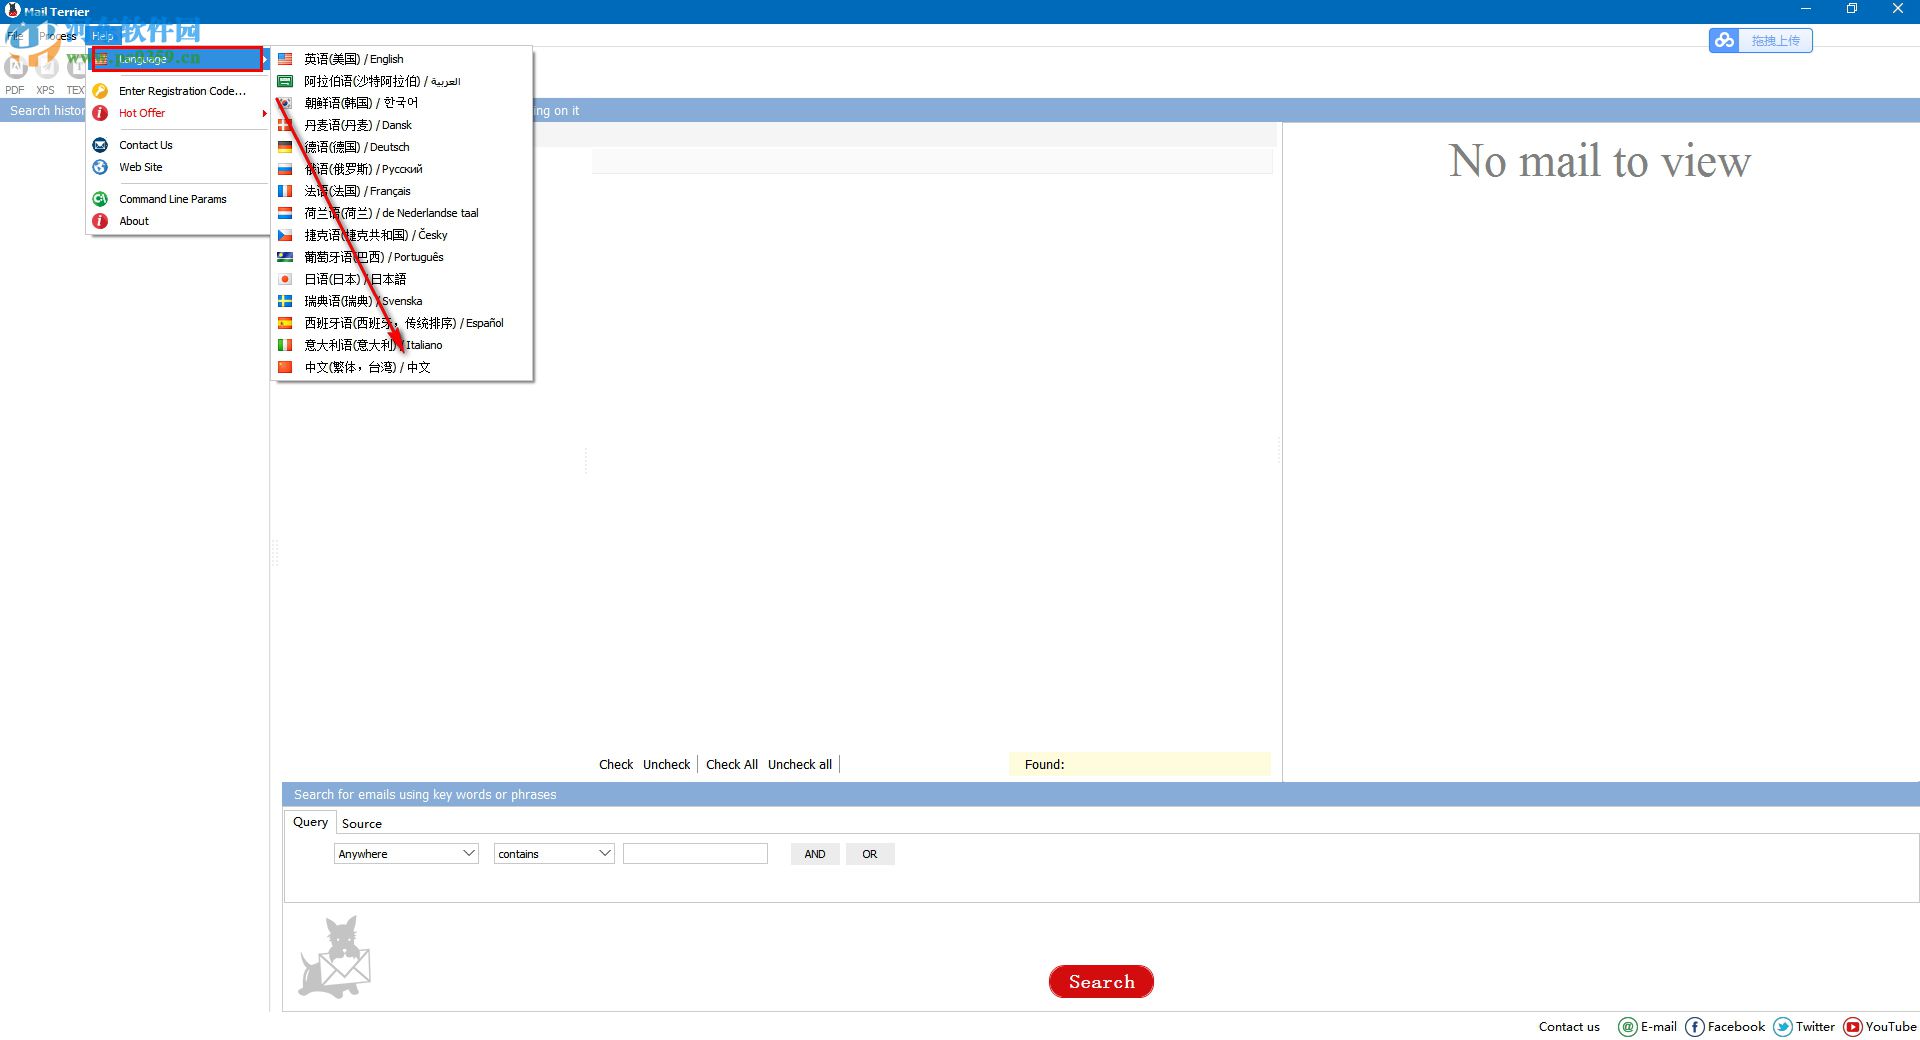Image resolution: width=1920 pixels, height=1040 pixels.
Task: Expand the Language submenu in Help
Action: point(178,59)
